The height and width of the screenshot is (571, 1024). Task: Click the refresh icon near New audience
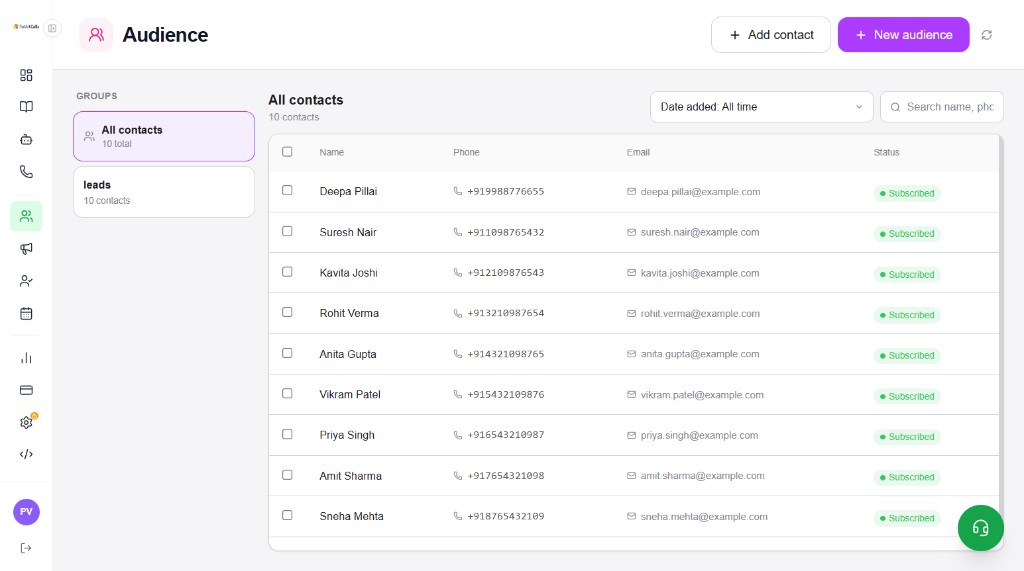click(x=987, y=35)
